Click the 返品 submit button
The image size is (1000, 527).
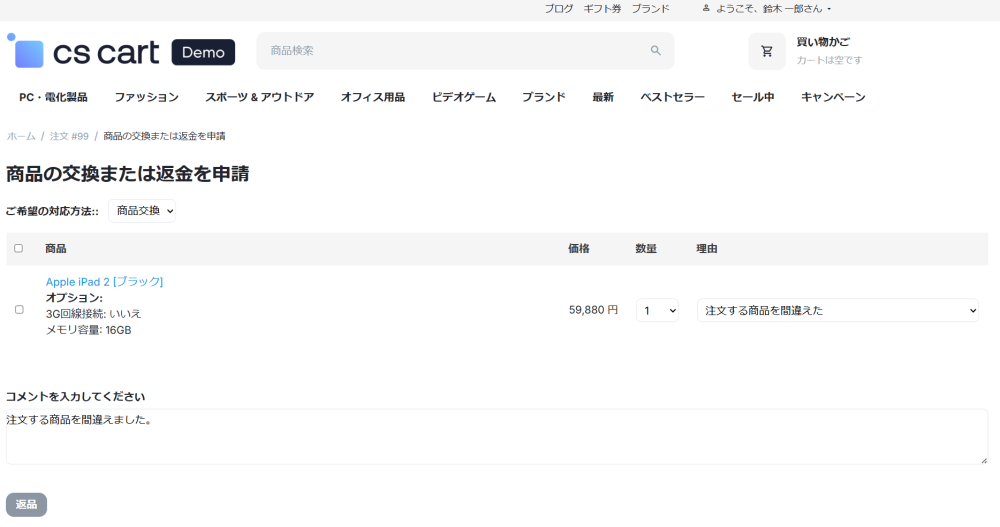26,505
